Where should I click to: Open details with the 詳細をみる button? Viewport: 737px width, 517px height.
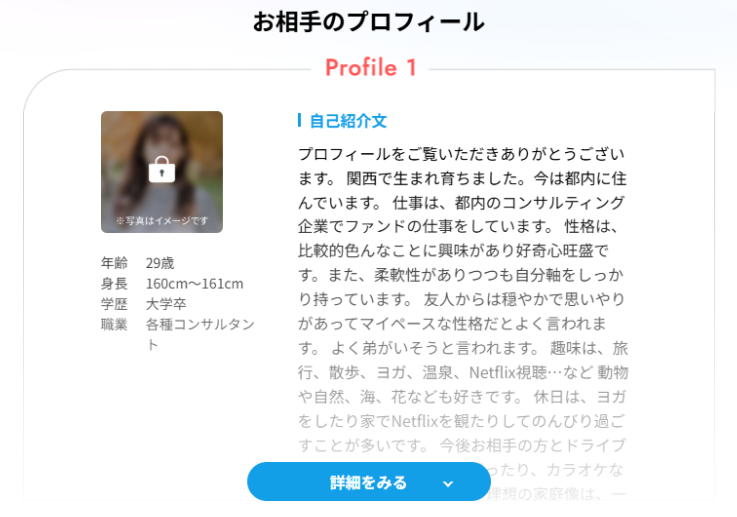pos(369,482)
